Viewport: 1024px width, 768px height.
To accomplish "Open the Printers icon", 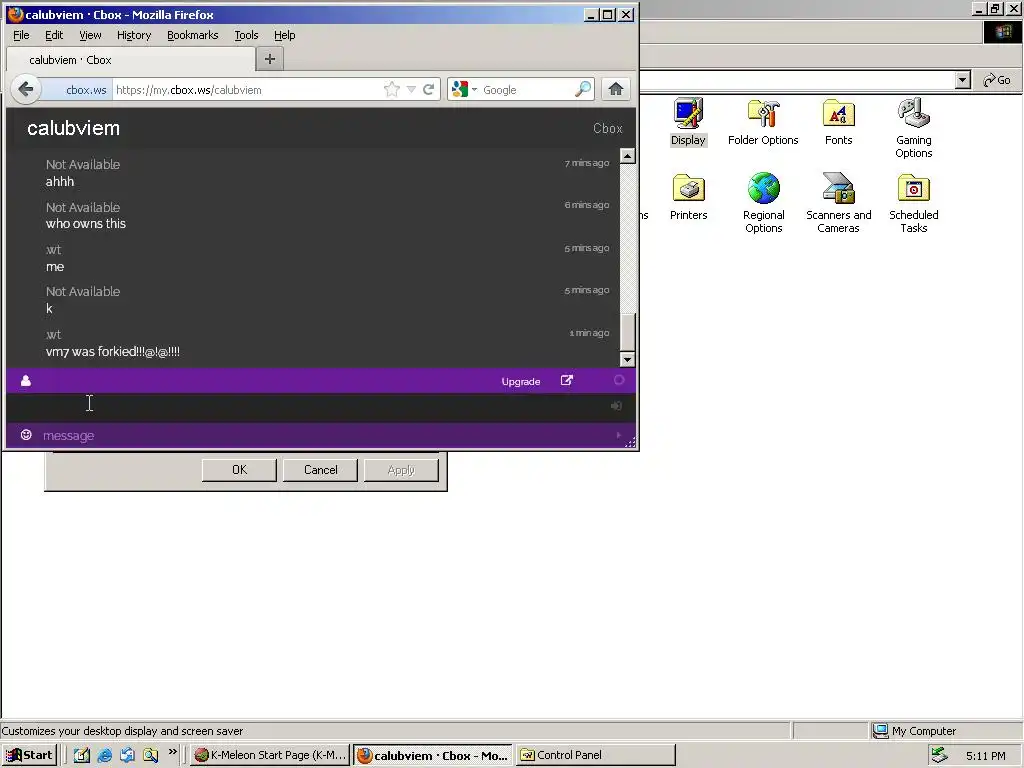I will click(688, 197).
